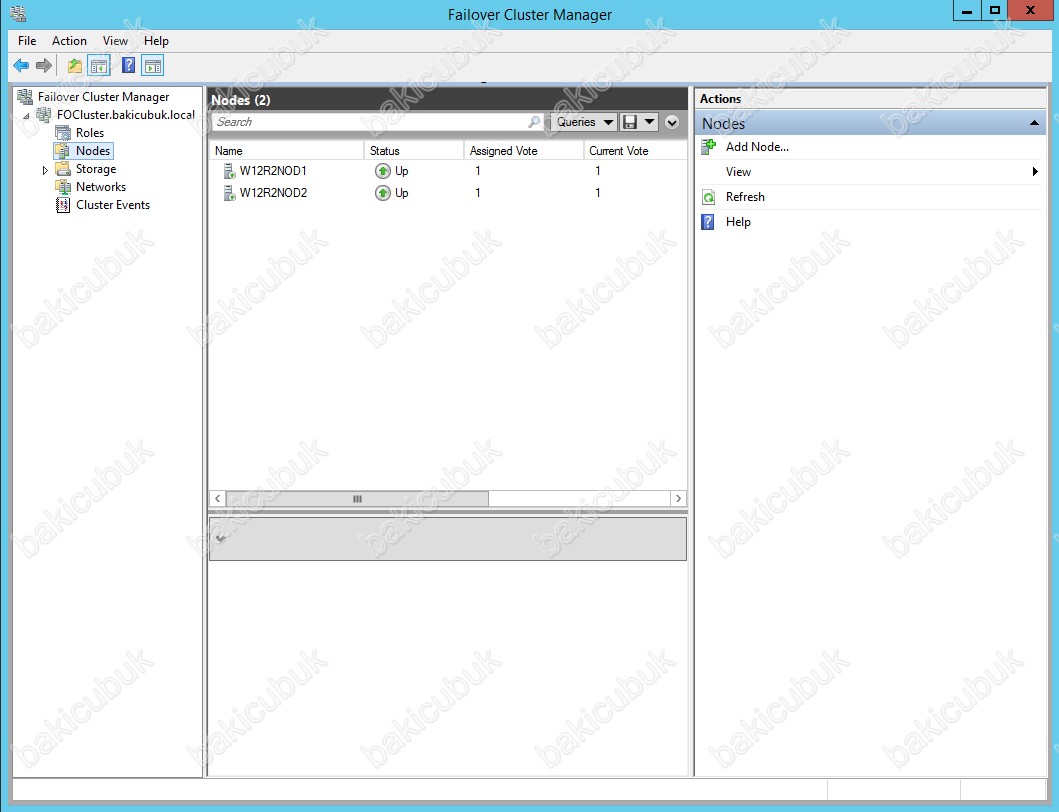Screen dimensions: 1059x812
Task: Click Refresh in Actions pane
Action: coord(745,197)
